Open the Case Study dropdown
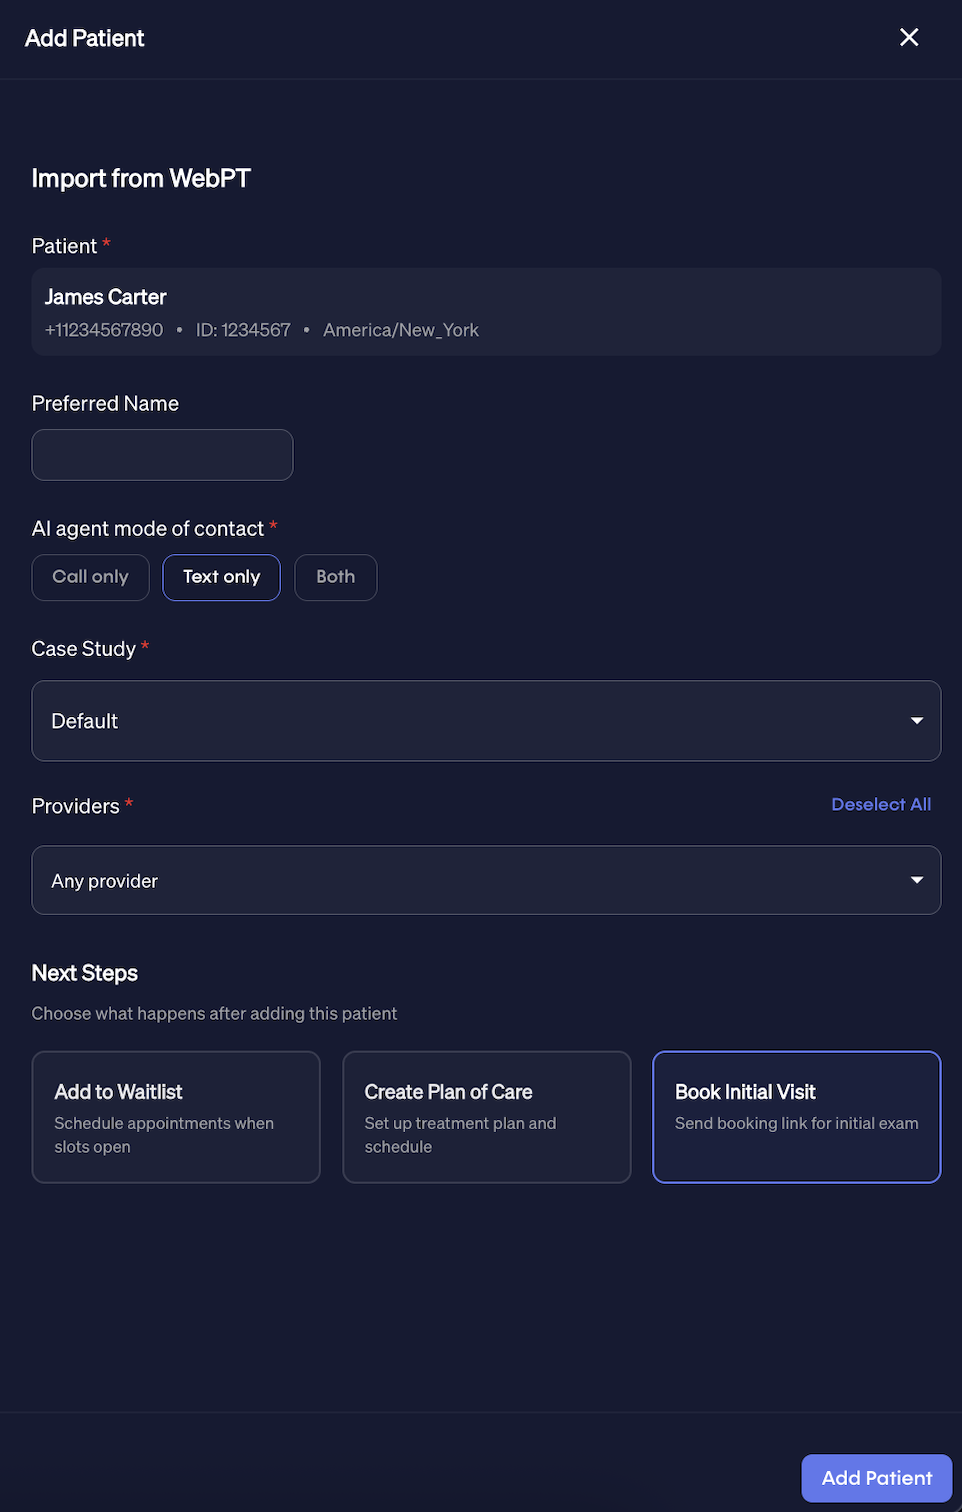The height and width of the screenshot is (1512, 962). click(x=486, y=720)
